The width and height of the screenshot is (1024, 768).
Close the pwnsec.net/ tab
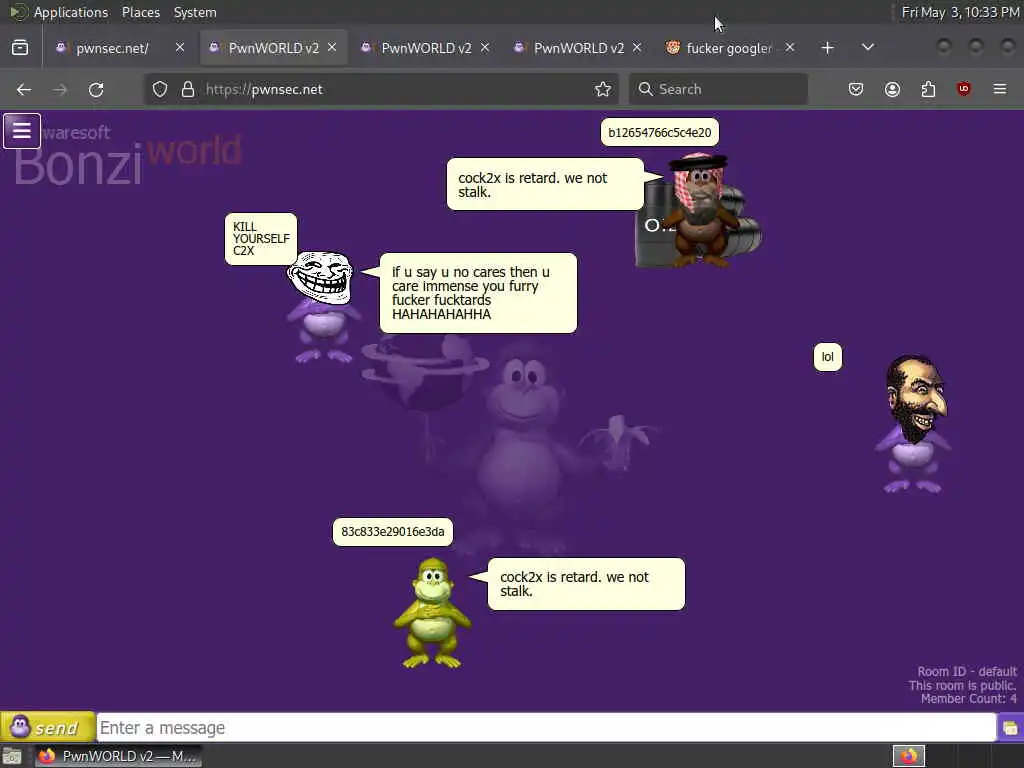[180, 48]
